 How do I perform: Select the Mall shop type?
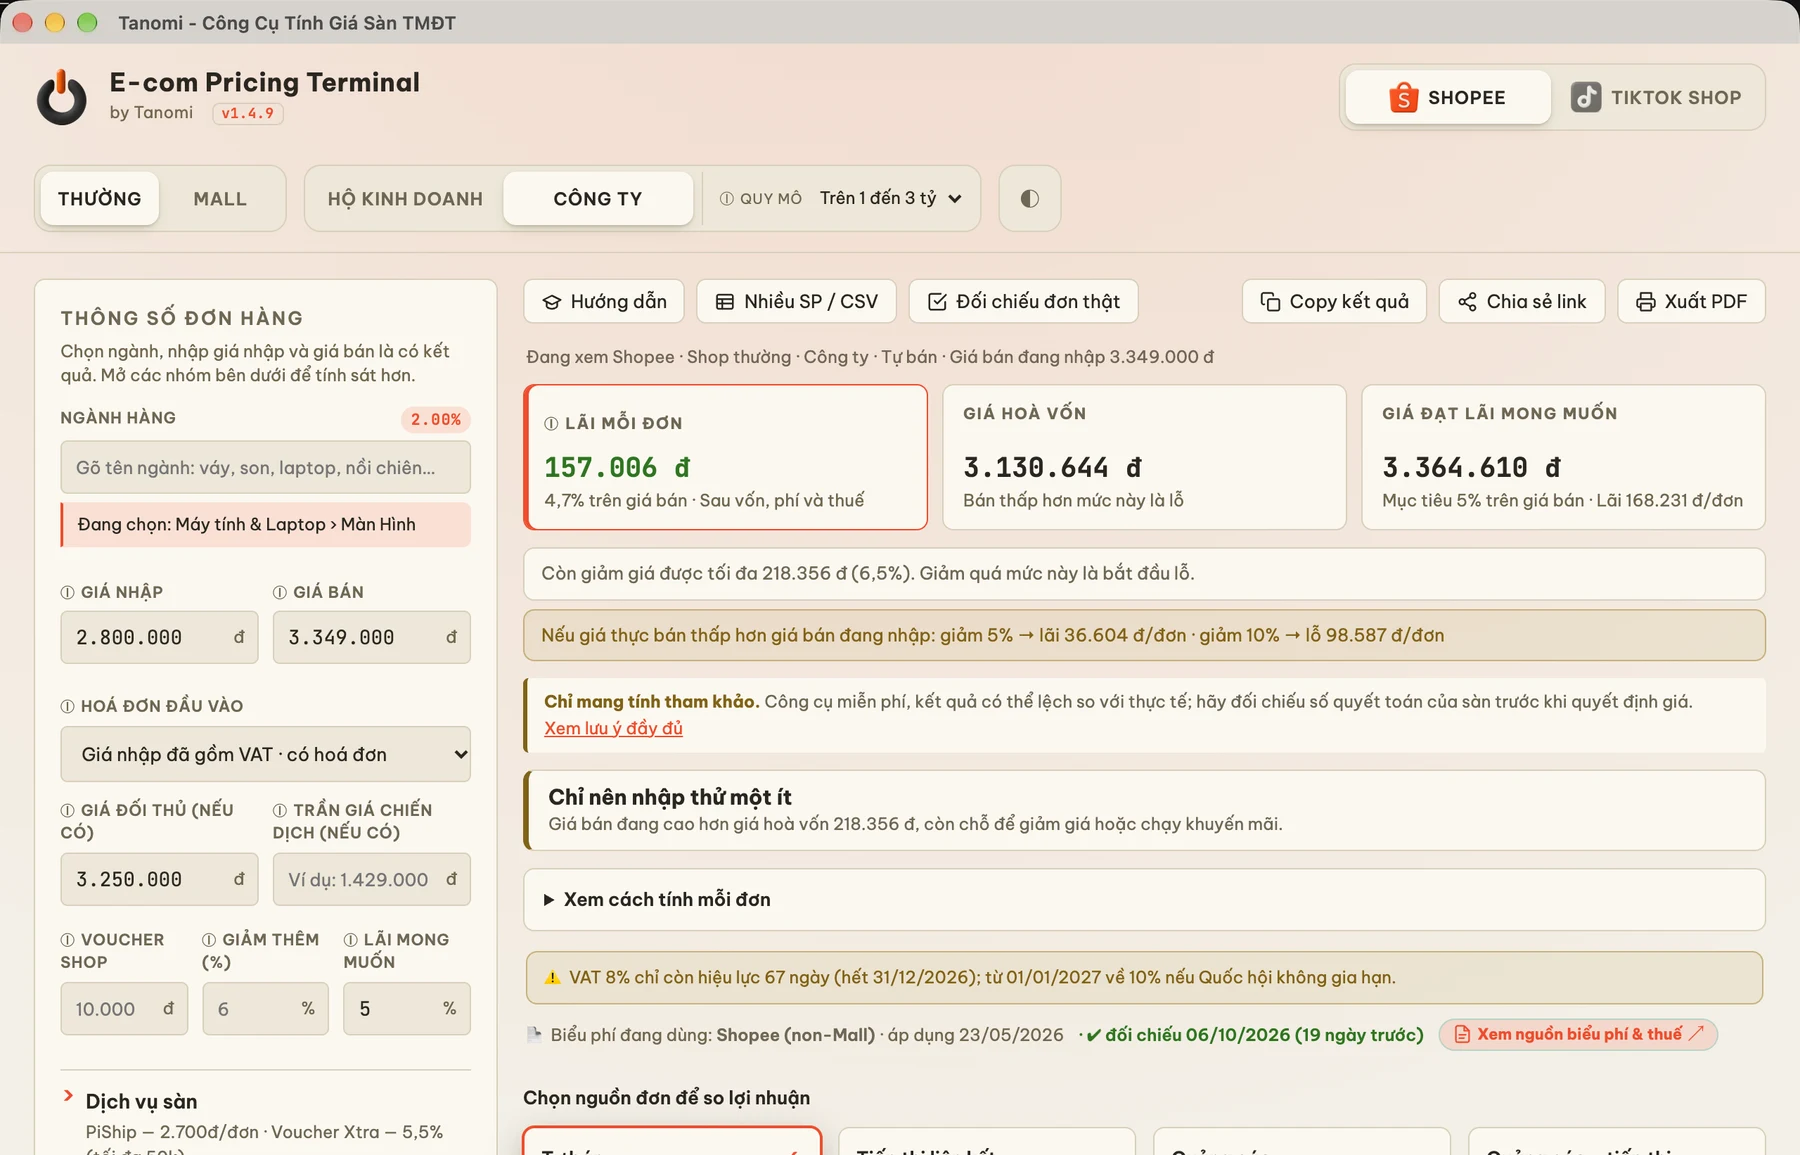pos(220,198)
